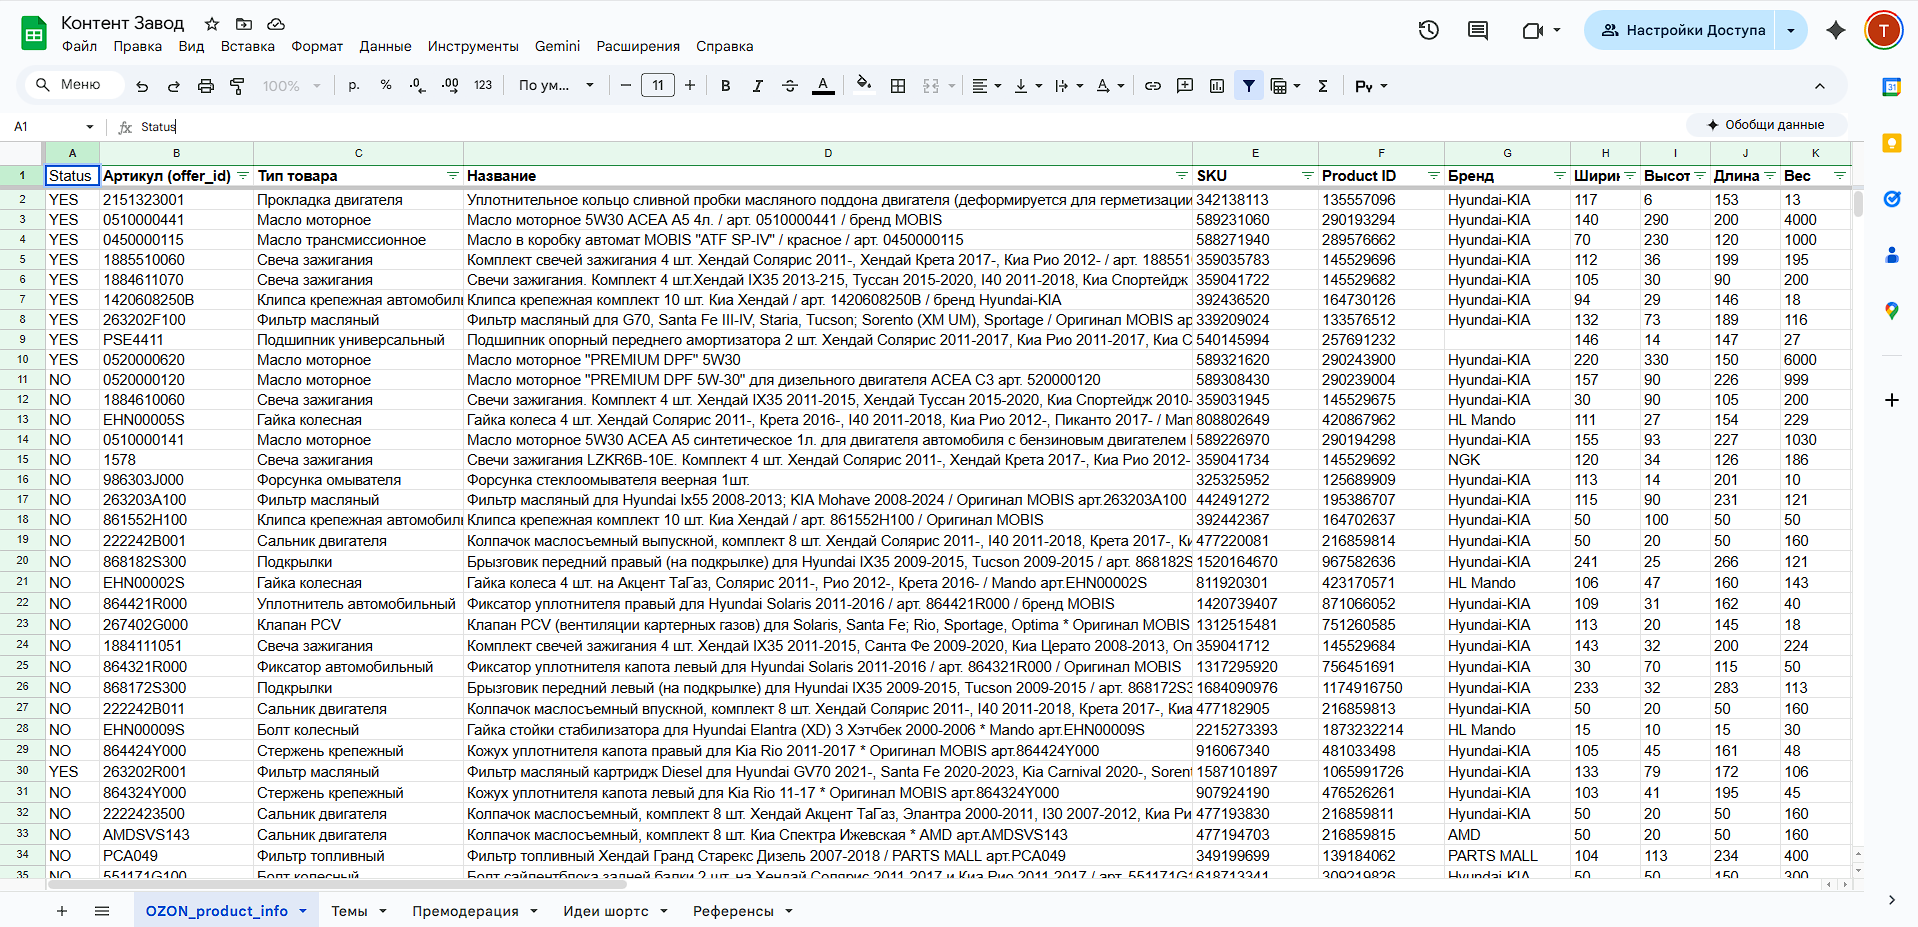
Task: Undo the last action
Action: [x=142, y=86]
